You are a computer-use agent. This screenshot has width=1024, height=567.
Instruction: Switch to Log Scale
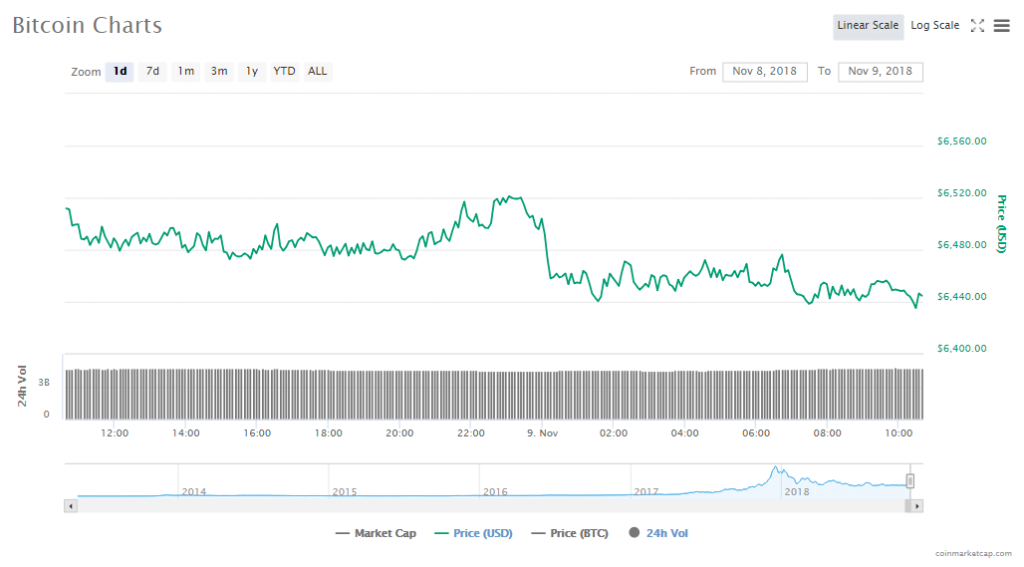(934, 26)
